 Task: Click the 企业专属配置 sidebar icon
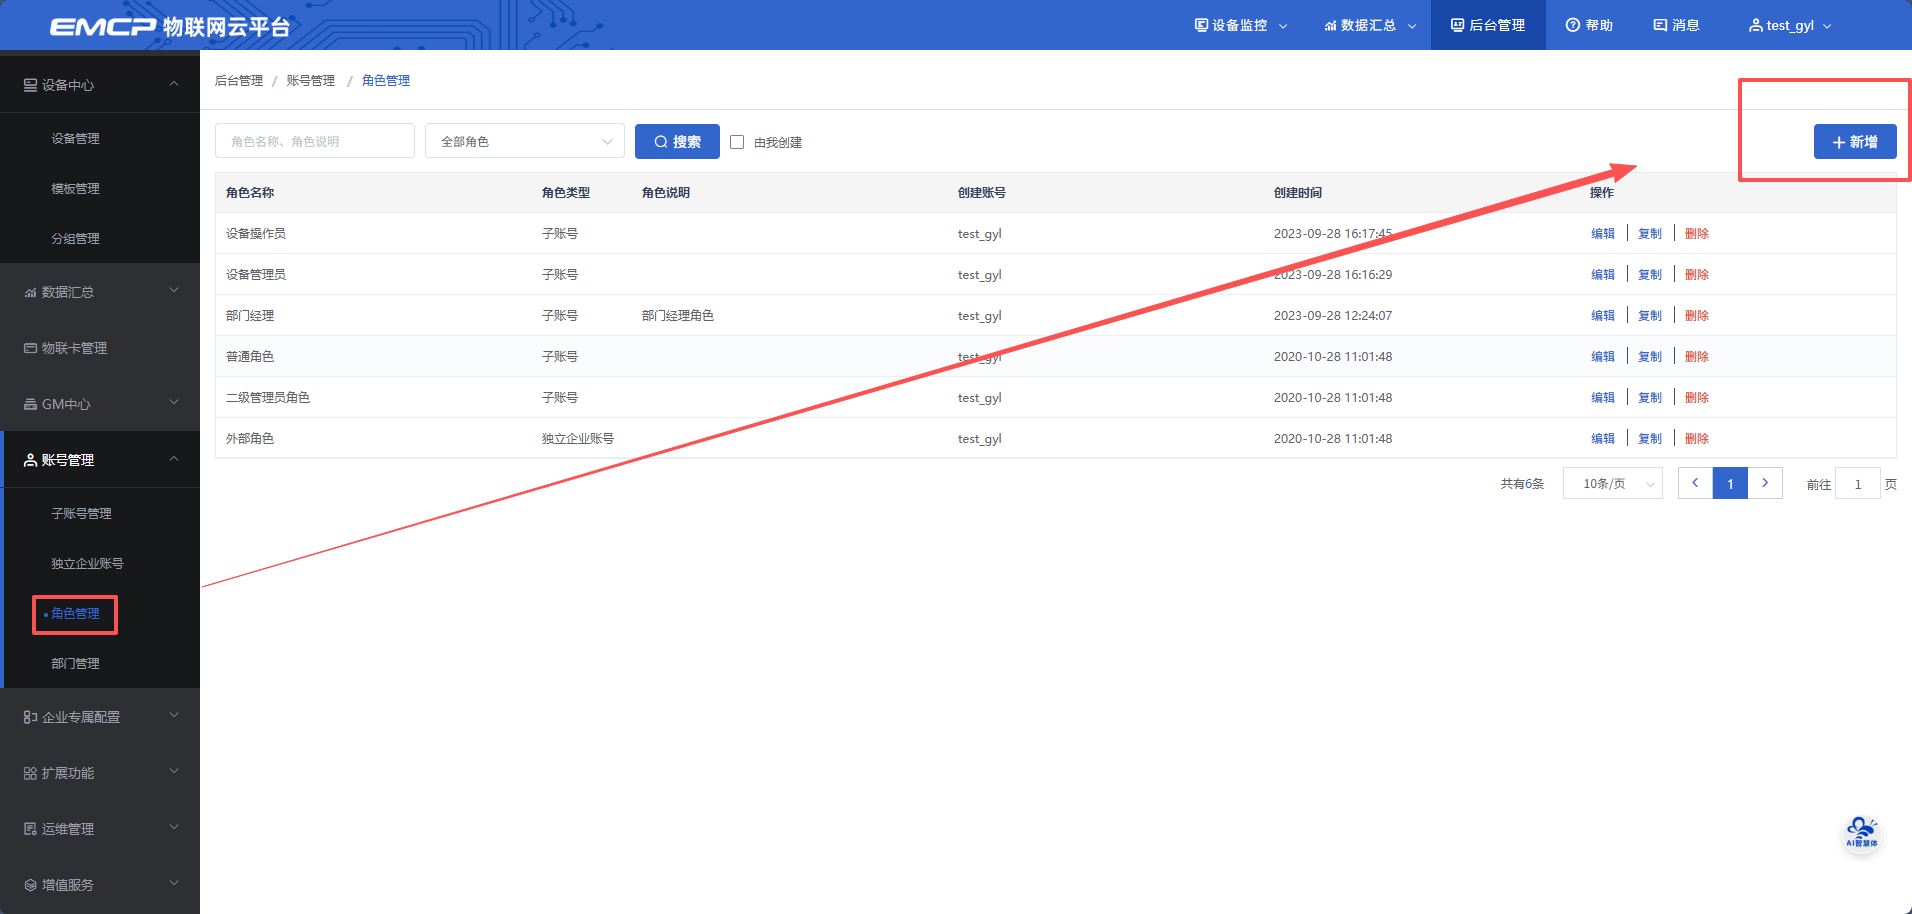[30, 717]
